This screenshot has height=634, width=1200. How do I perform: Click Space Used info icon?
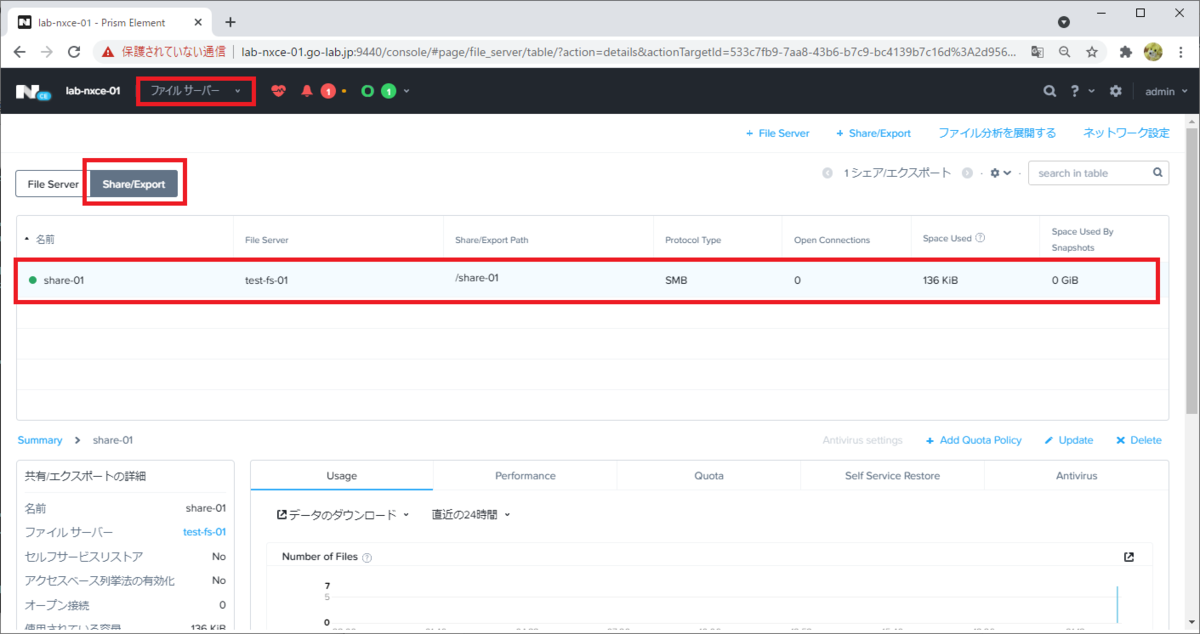[x=980, y=238]
